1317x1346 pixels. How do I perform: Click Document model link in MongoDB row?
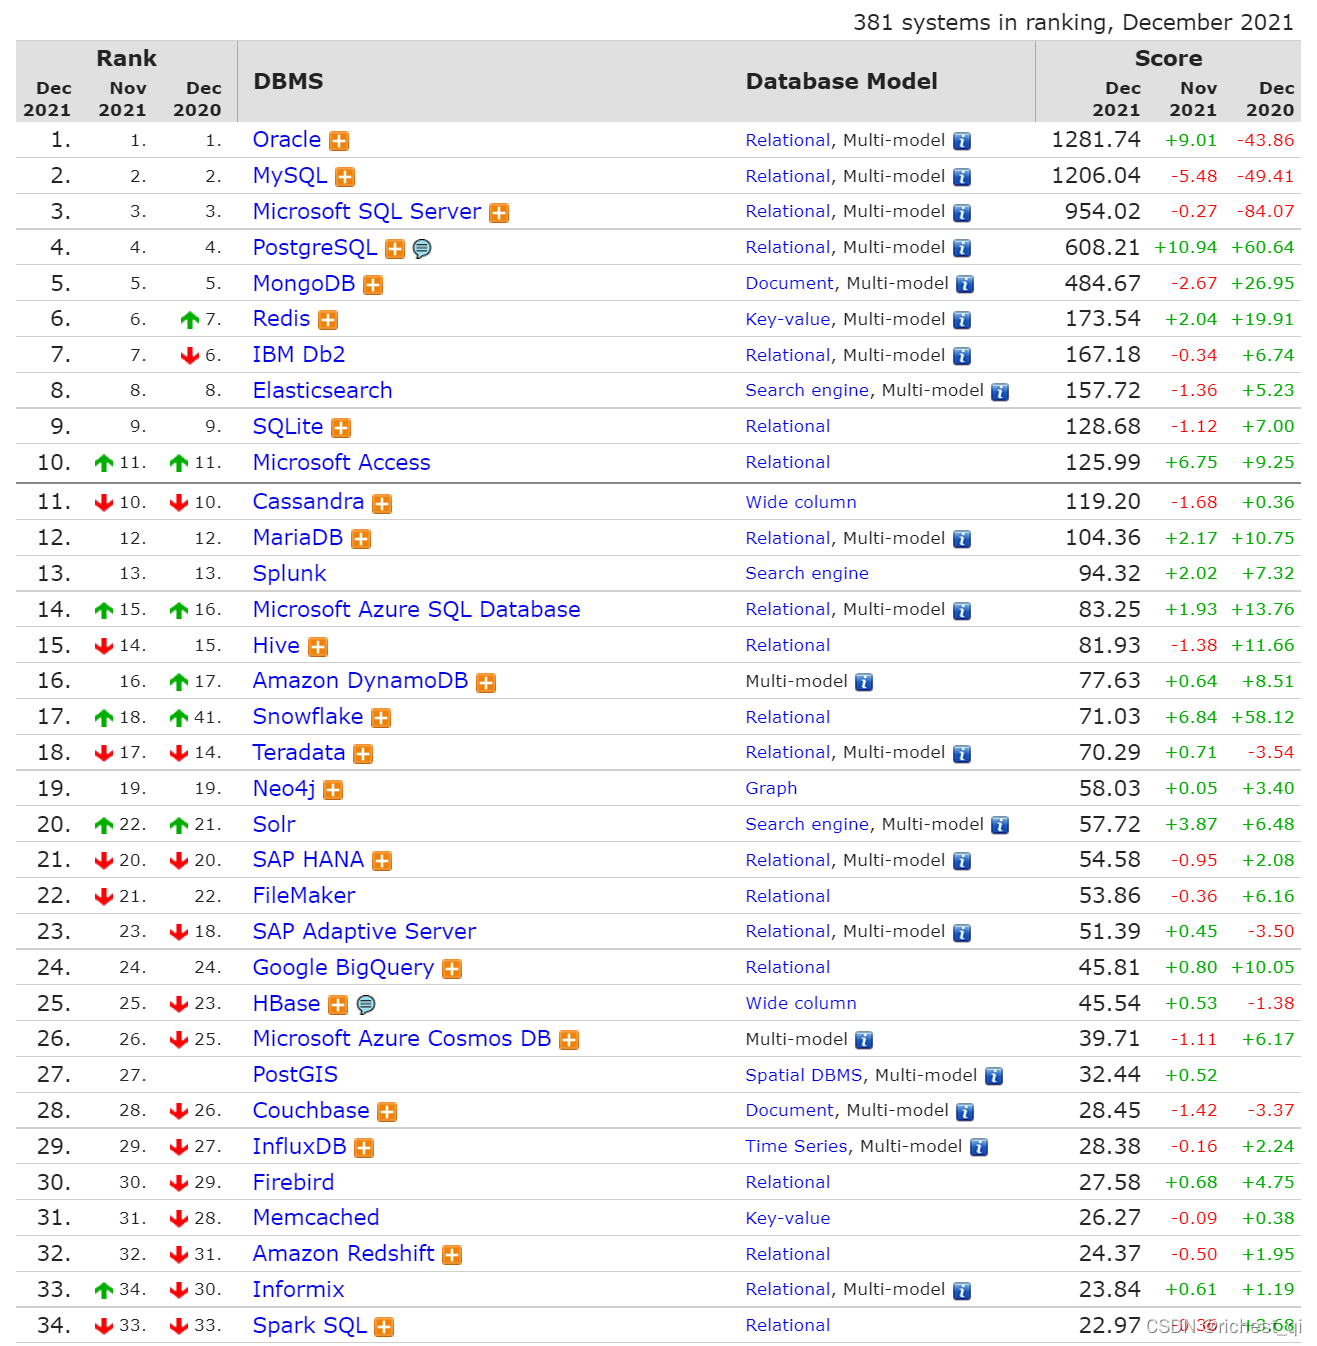click(x=789, y=284)
